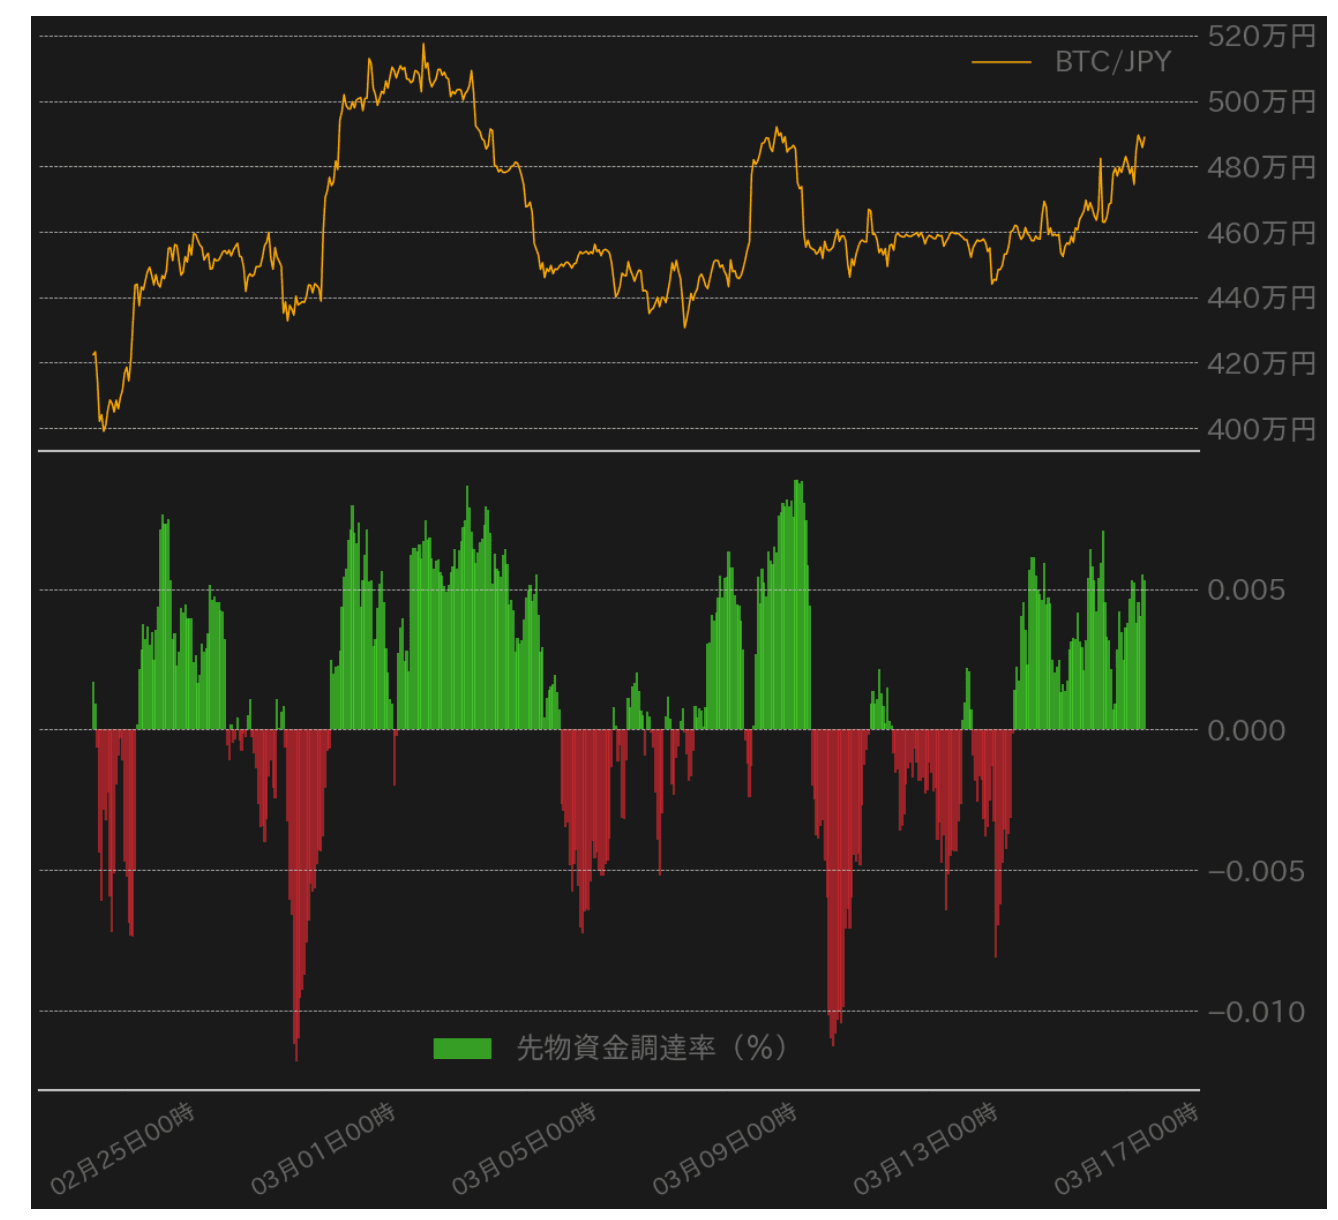1338x1220 pixels.
Task: Click the −0.005 funding rate axis label
Action: pos(1255,871)
